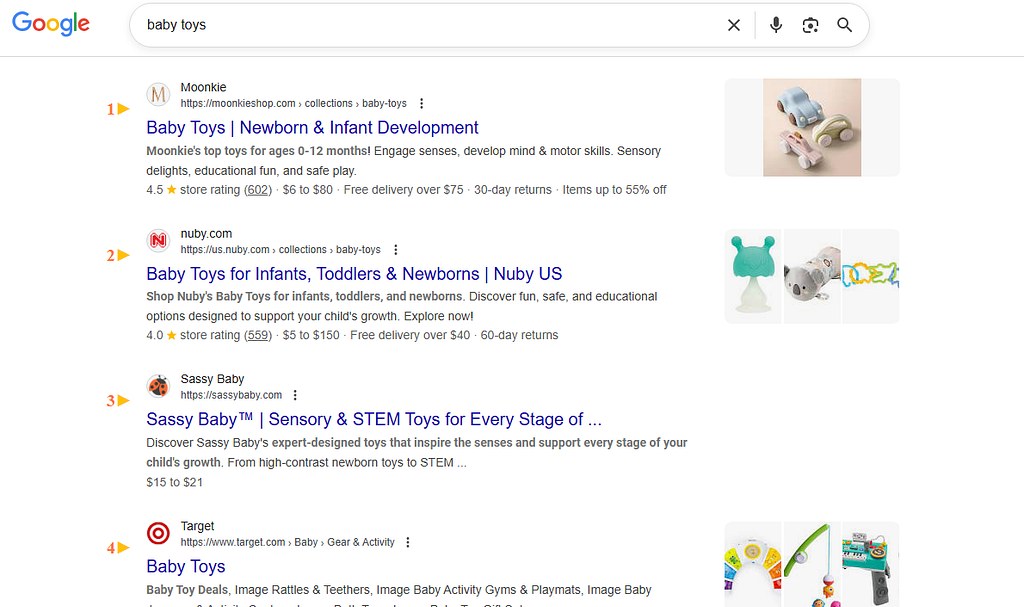Image resolution: width=1024 pixels, height=607 pixels.
Task: Open the three-dot menu for Target result
Action: [x=408, y=542]
